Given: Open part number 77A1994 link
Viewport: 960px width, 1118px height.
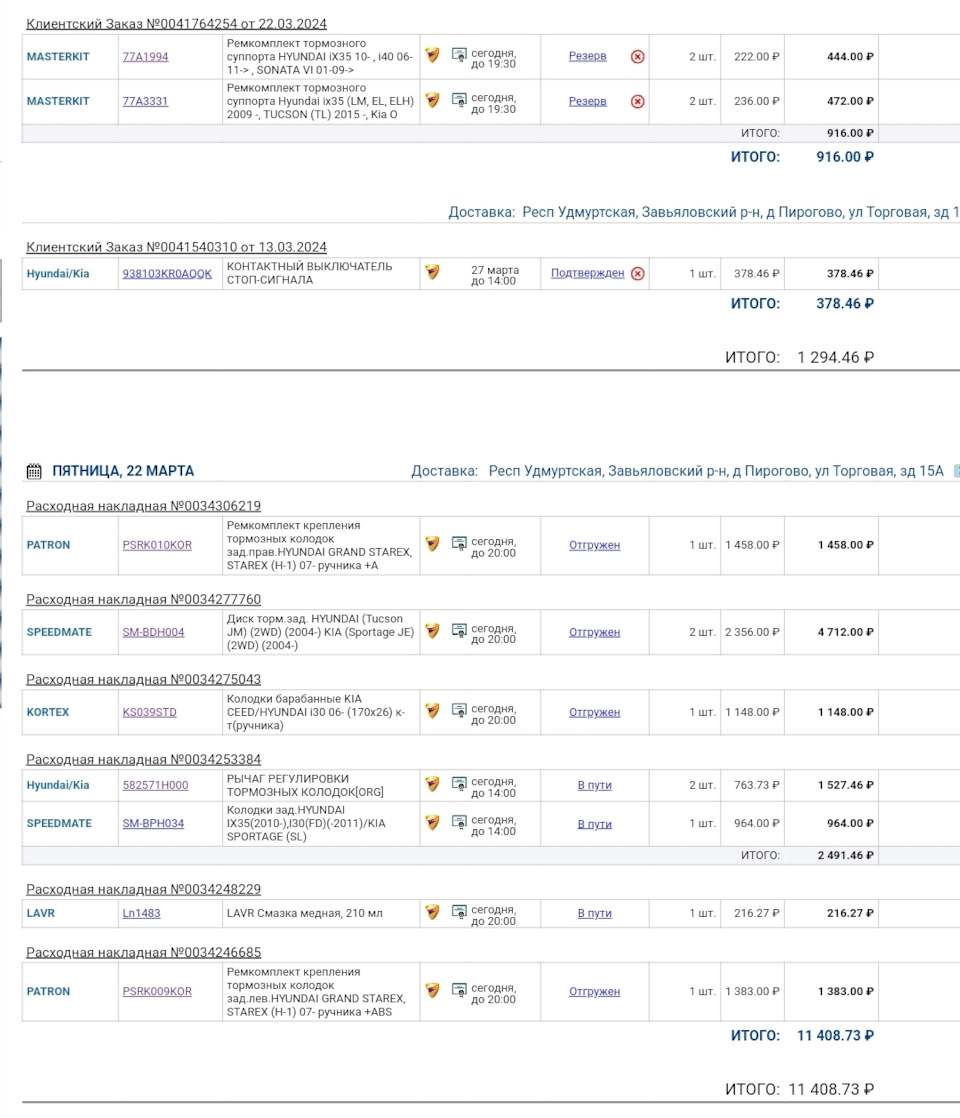Looking at the screenshot, I should (x=145, y=57).
